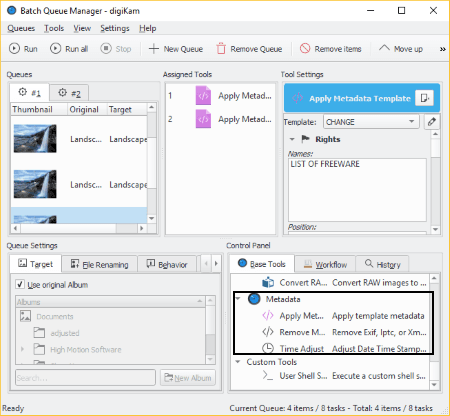Open the View menu
The height and width of the screenshot is (416, 450).
(x=82, y=28)
